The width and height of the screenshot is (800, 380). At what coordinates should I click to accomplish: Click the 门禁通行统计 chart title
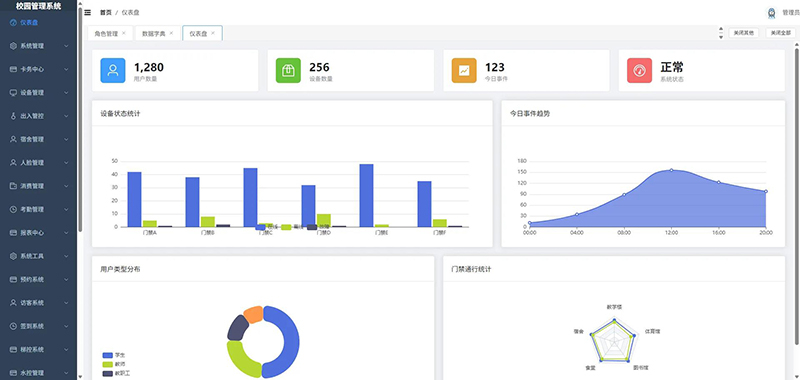(x=471, y=269)
